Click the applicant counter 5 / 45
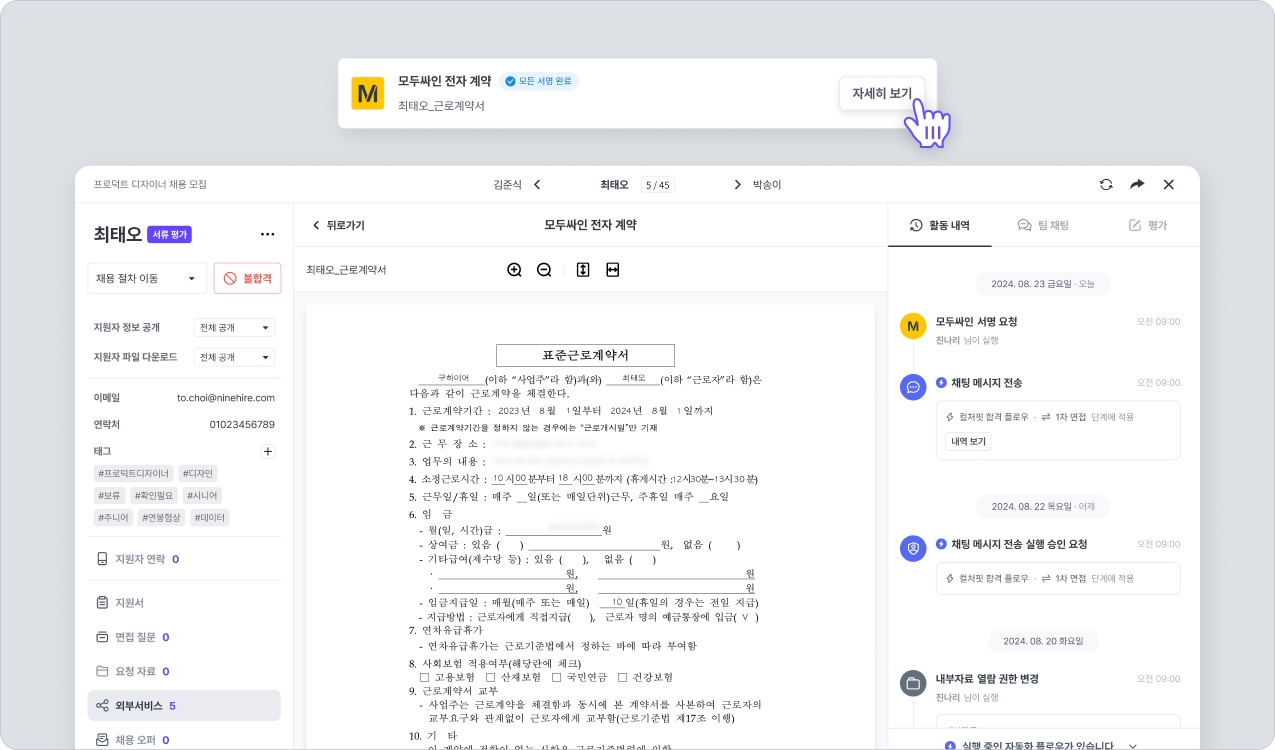This screenshot has height=750, width=1275. 658,185
